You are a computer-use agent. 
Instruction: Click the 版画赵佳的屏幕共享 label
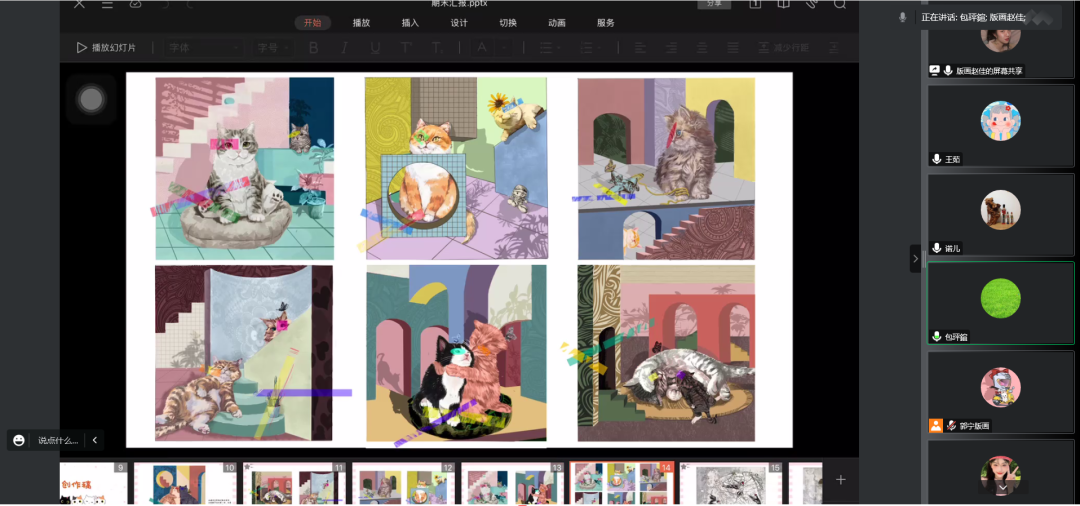pyautogui.click(x=990, y=71)
